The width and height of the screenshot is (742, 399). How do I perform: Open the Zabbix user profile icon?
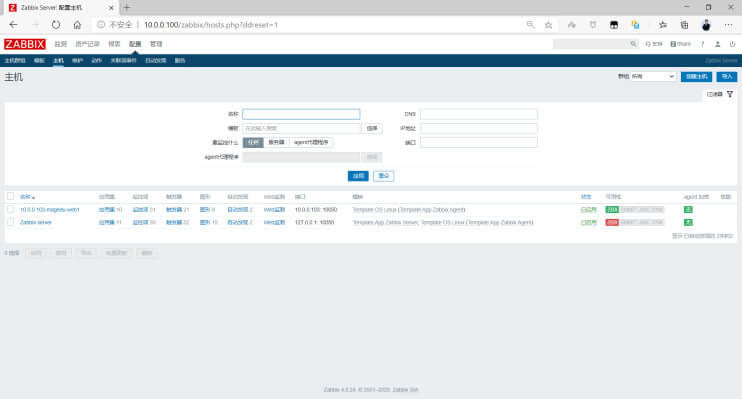click(717, 44)
